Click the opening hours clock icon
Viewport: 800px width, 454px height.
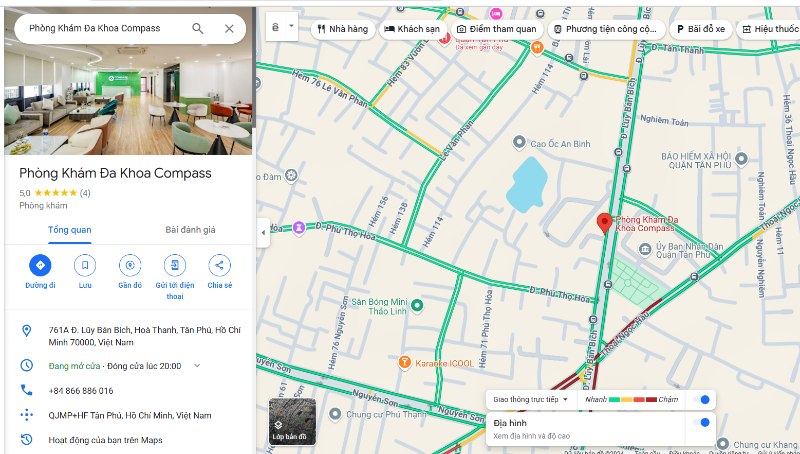[27, 365]
